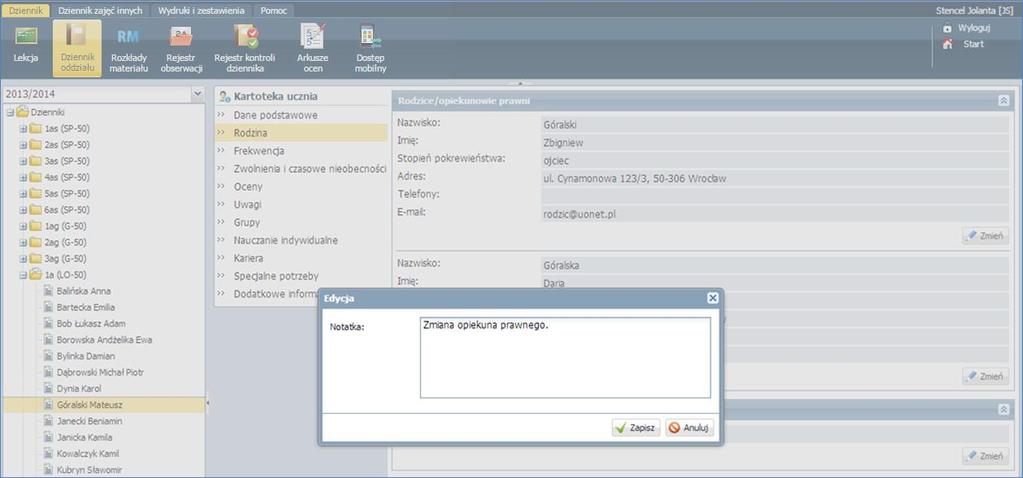Open Arkusze ocen toolbar icon
This screenshot has width=1023, height=478.
coord(313,47)
